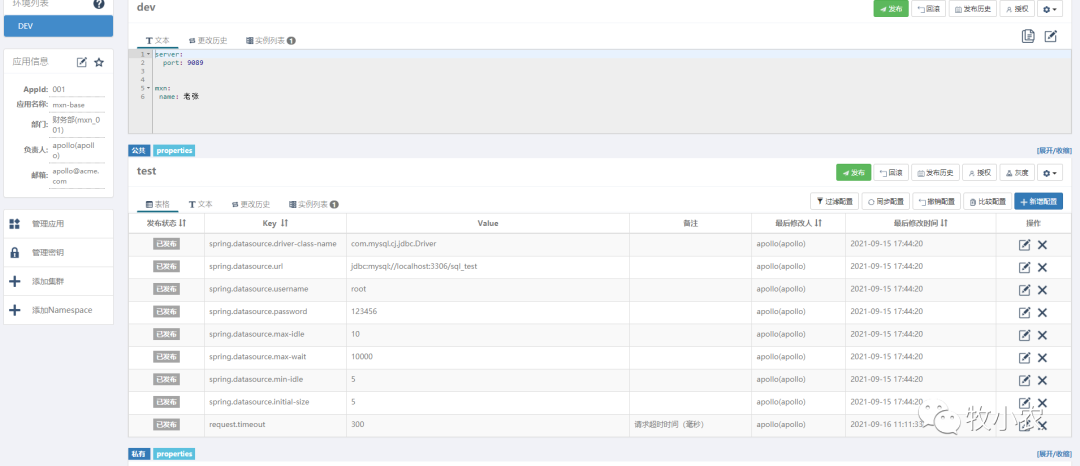The height and width of the screenshot is (466, 1080).
Task: Click the edit icon in dev text panel
Action: [1051, 36]
